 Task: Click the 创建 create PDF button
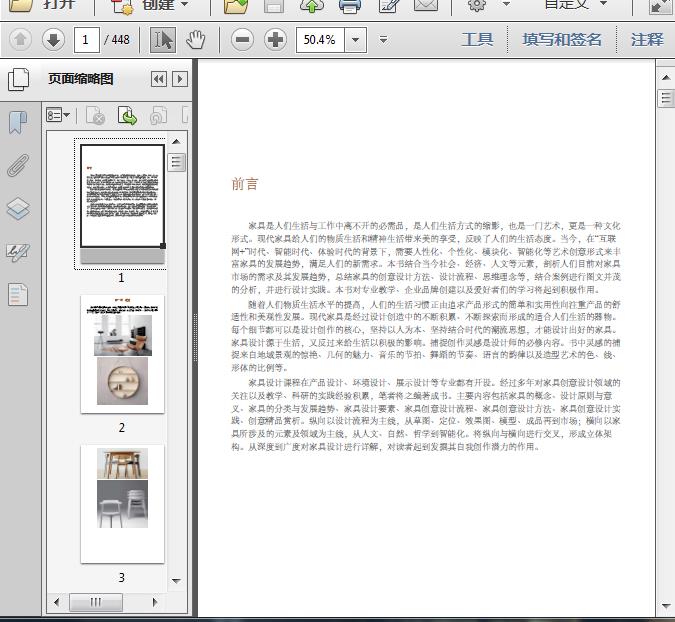(150, 4)
